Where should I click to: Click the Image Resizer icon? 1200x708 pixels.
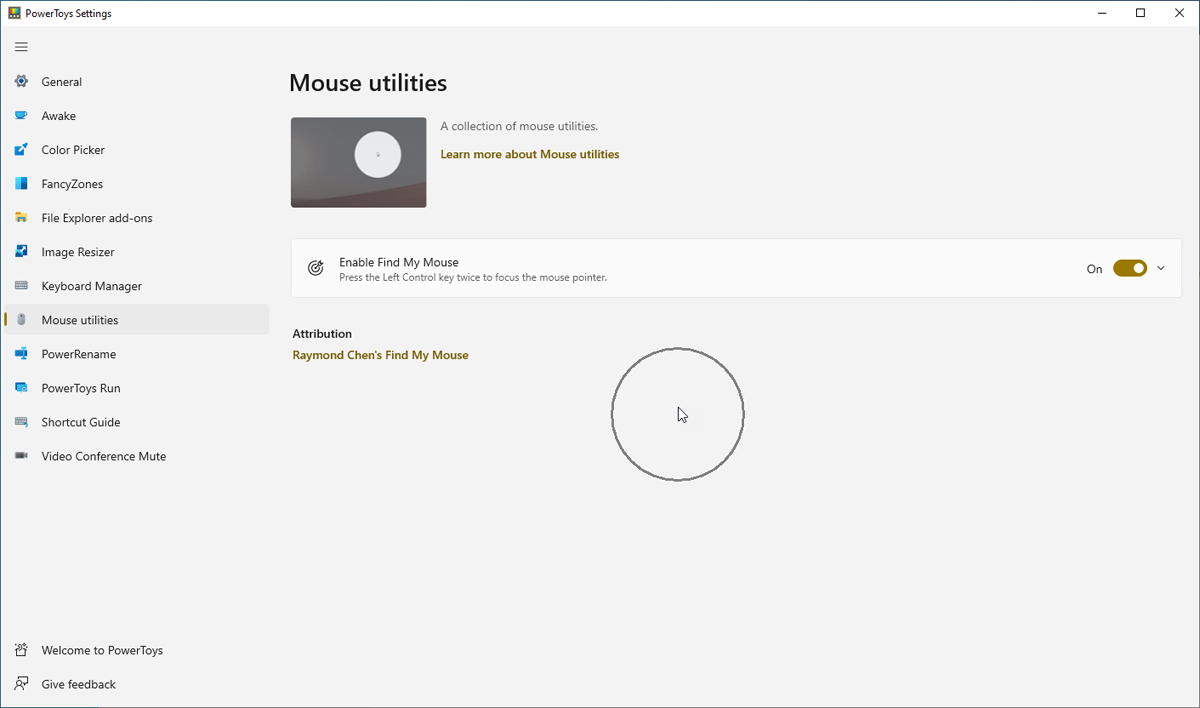coord(21,252)
